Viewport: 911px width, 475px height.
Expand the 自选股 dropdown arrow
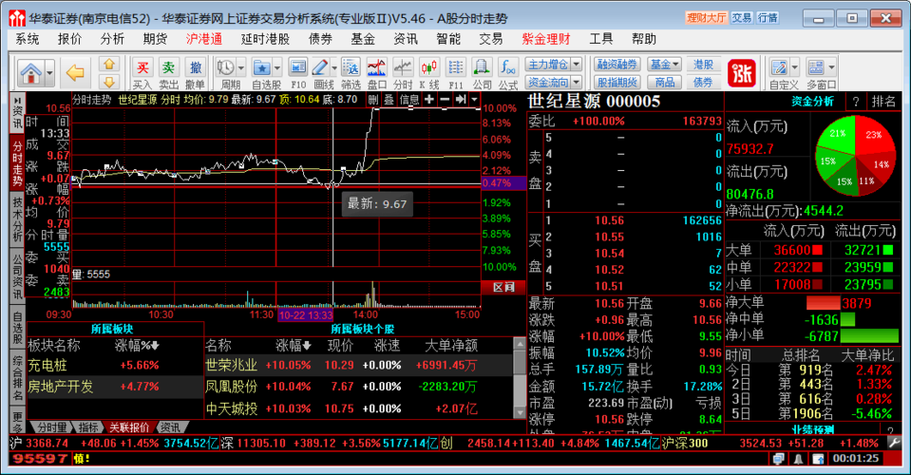(277, 67)
